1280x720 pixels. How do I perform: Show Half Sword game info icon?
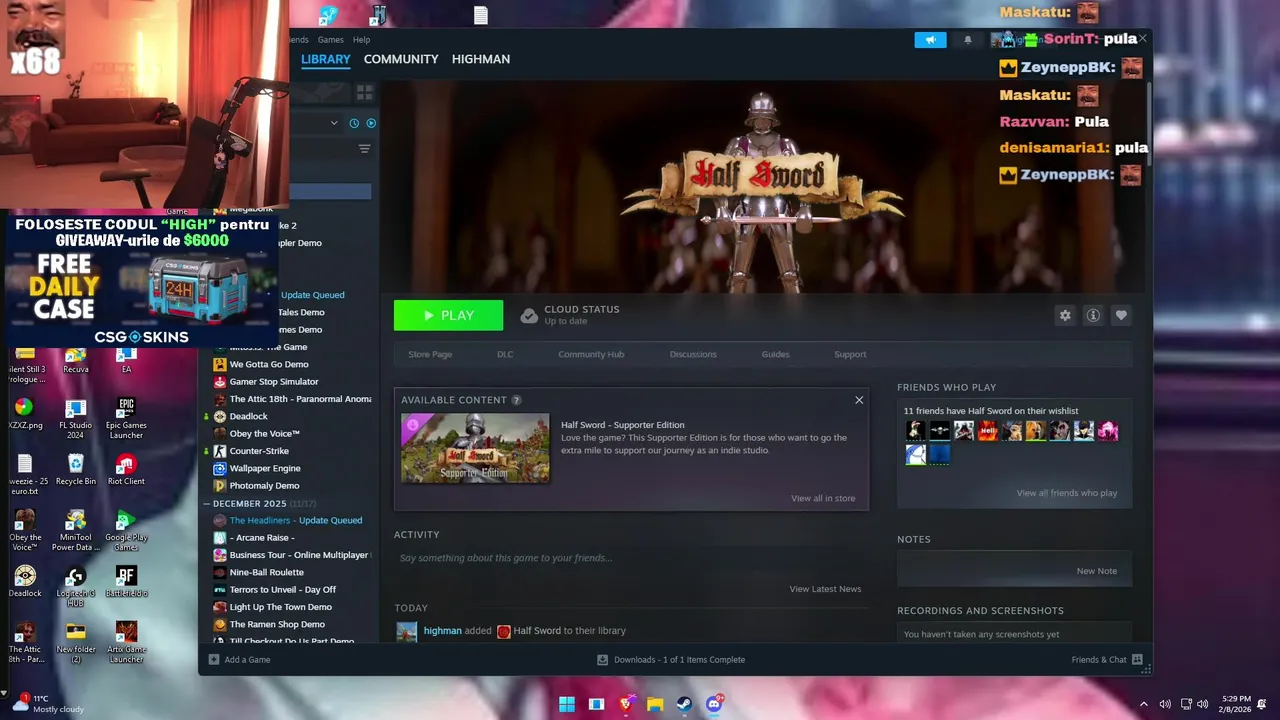[1093, 315]
